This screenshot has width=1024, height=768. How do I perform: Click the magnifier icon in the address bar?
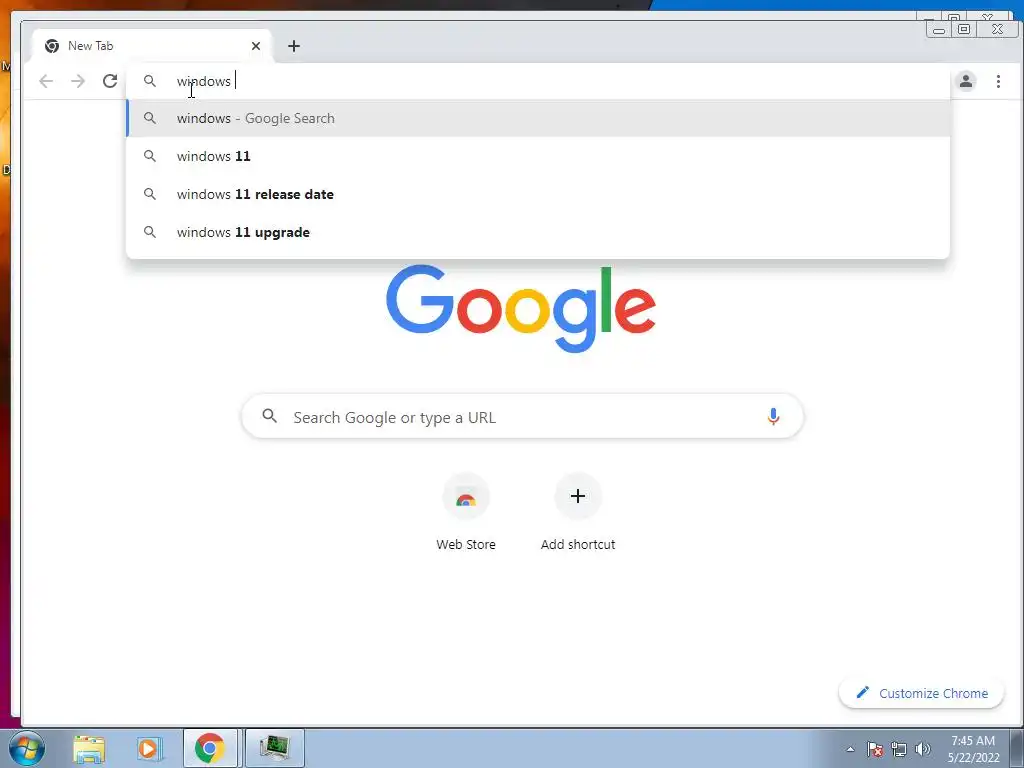click(150, 81)
